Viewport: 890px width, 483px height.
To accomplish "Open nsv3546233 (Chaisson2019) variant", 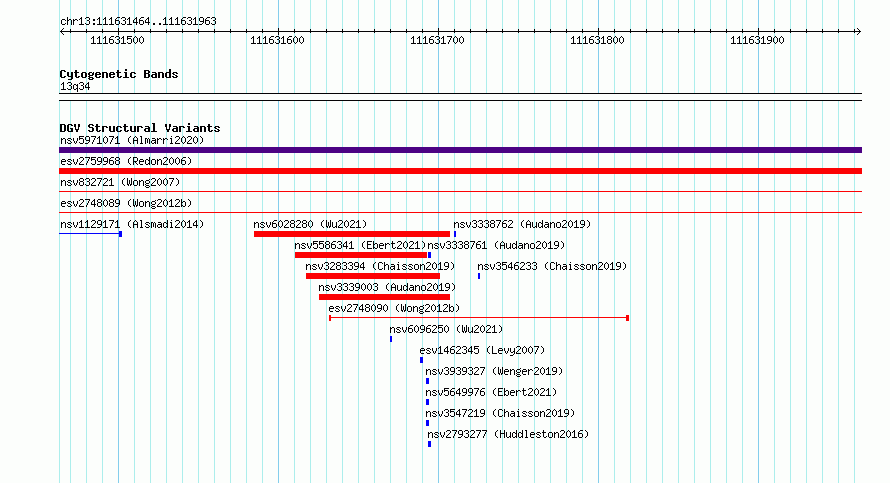I will [552, 266].
